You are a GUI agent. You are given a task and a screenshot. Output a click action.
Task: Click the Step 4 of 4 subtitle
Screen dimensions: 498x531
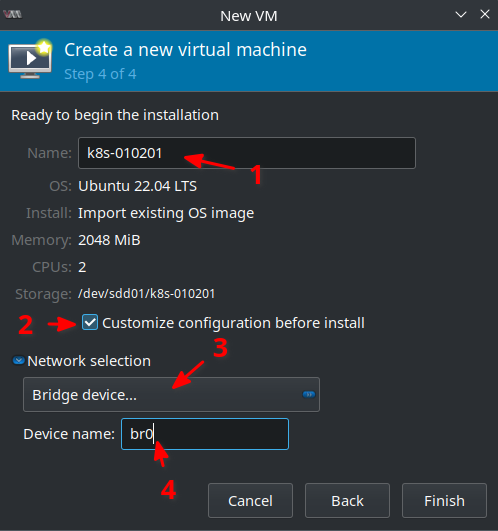pos(100,74)
